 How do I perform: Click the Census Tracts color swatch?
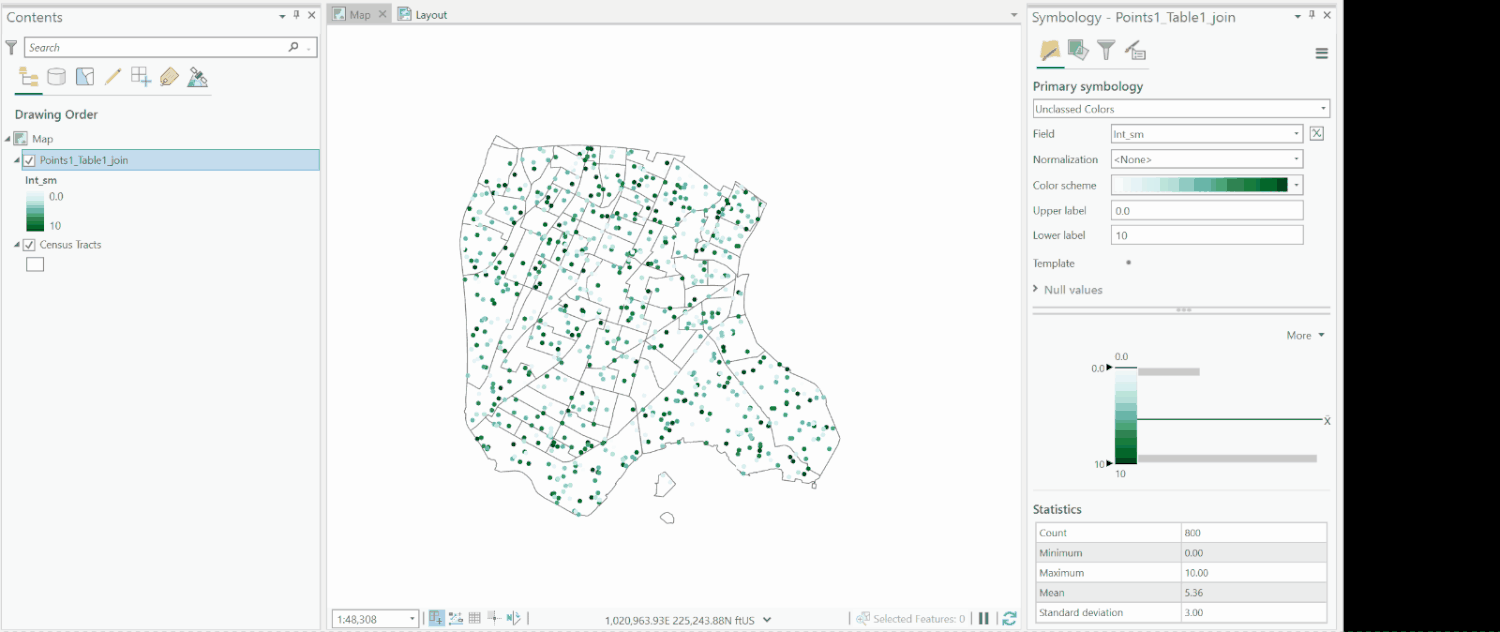pyautogui.click(x=35, y=263)
